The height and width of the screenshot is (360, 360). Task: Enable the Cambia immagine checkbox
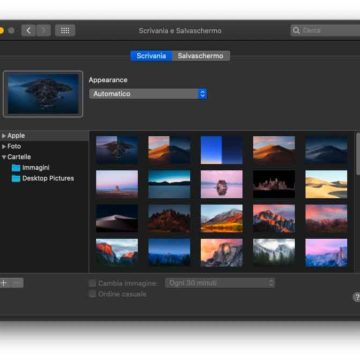coord(92,283)
